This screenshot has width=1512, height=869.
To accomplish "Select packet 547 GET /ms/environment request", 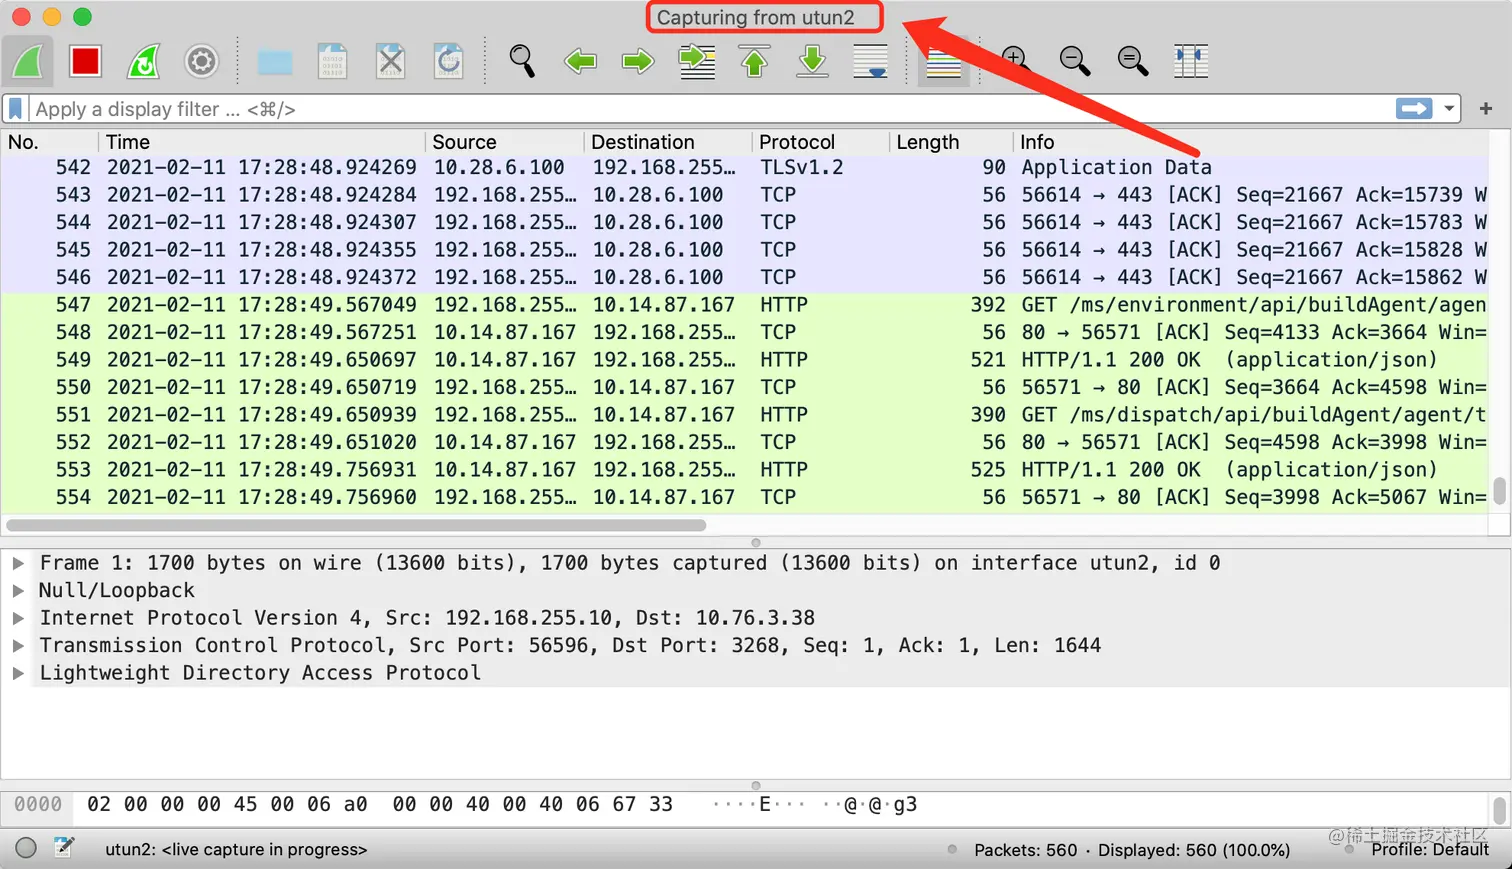I will [x=744, y=305].
